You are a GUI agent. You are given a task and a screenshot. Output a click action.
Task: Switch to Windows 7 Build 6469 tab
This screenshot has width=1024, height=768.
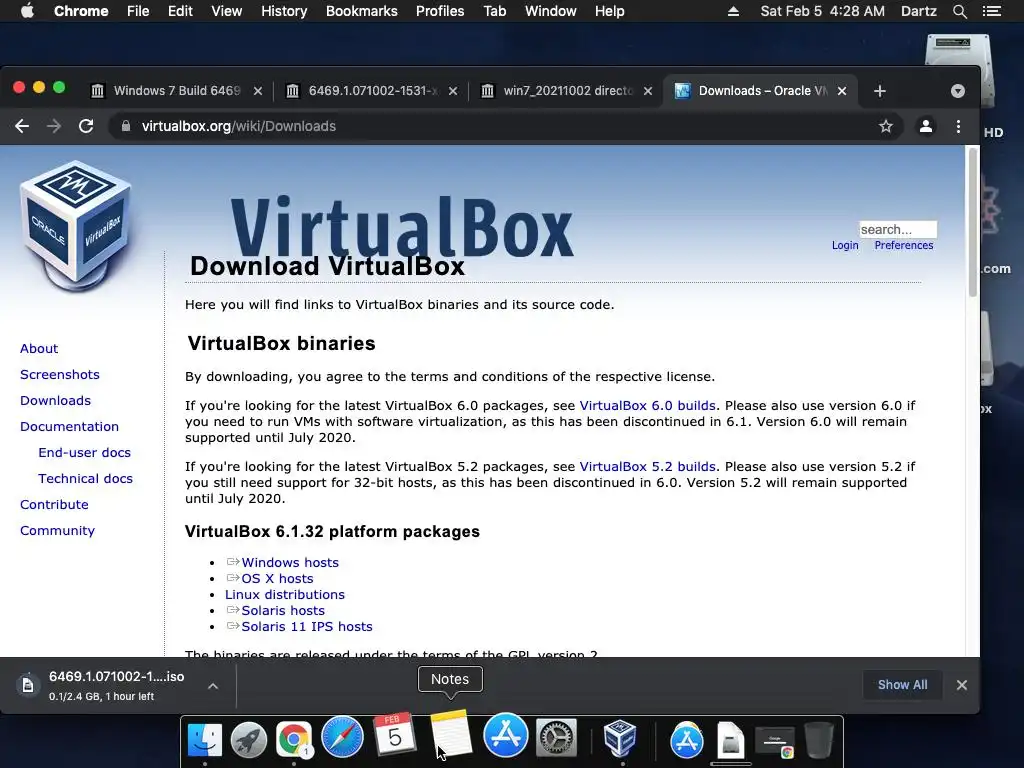(x=176, y=91)
